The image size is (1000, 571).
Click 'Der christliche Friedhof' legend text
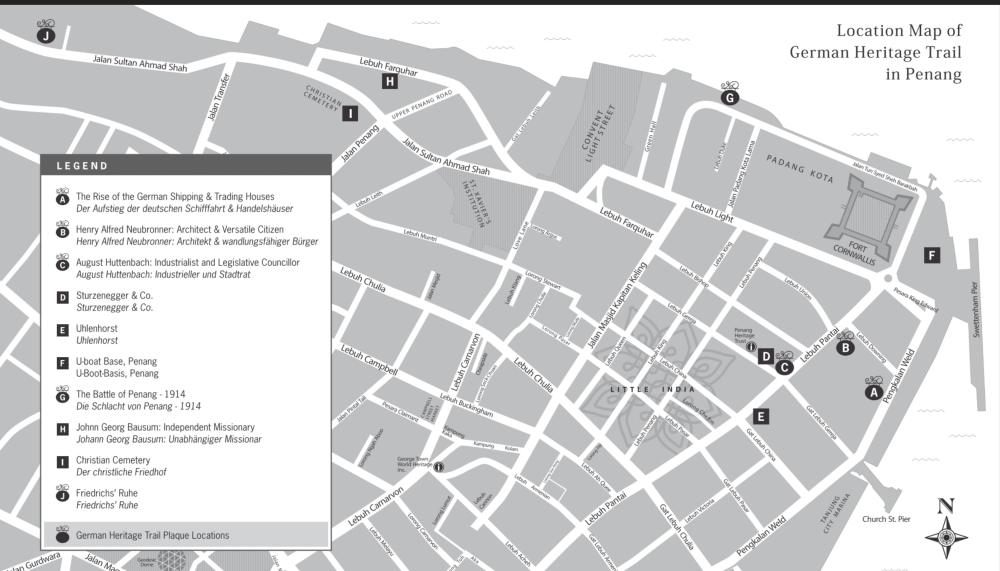tap(121, 472)
